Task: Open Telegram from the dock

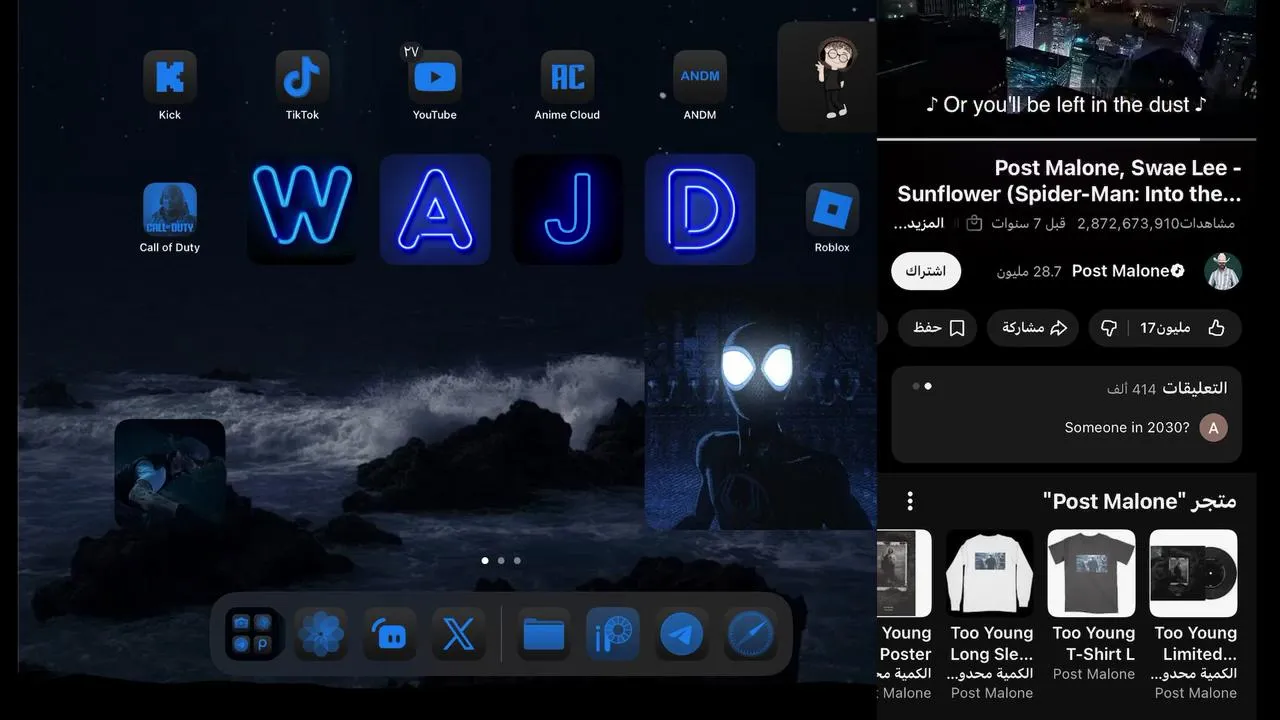Action: point(682,634)
